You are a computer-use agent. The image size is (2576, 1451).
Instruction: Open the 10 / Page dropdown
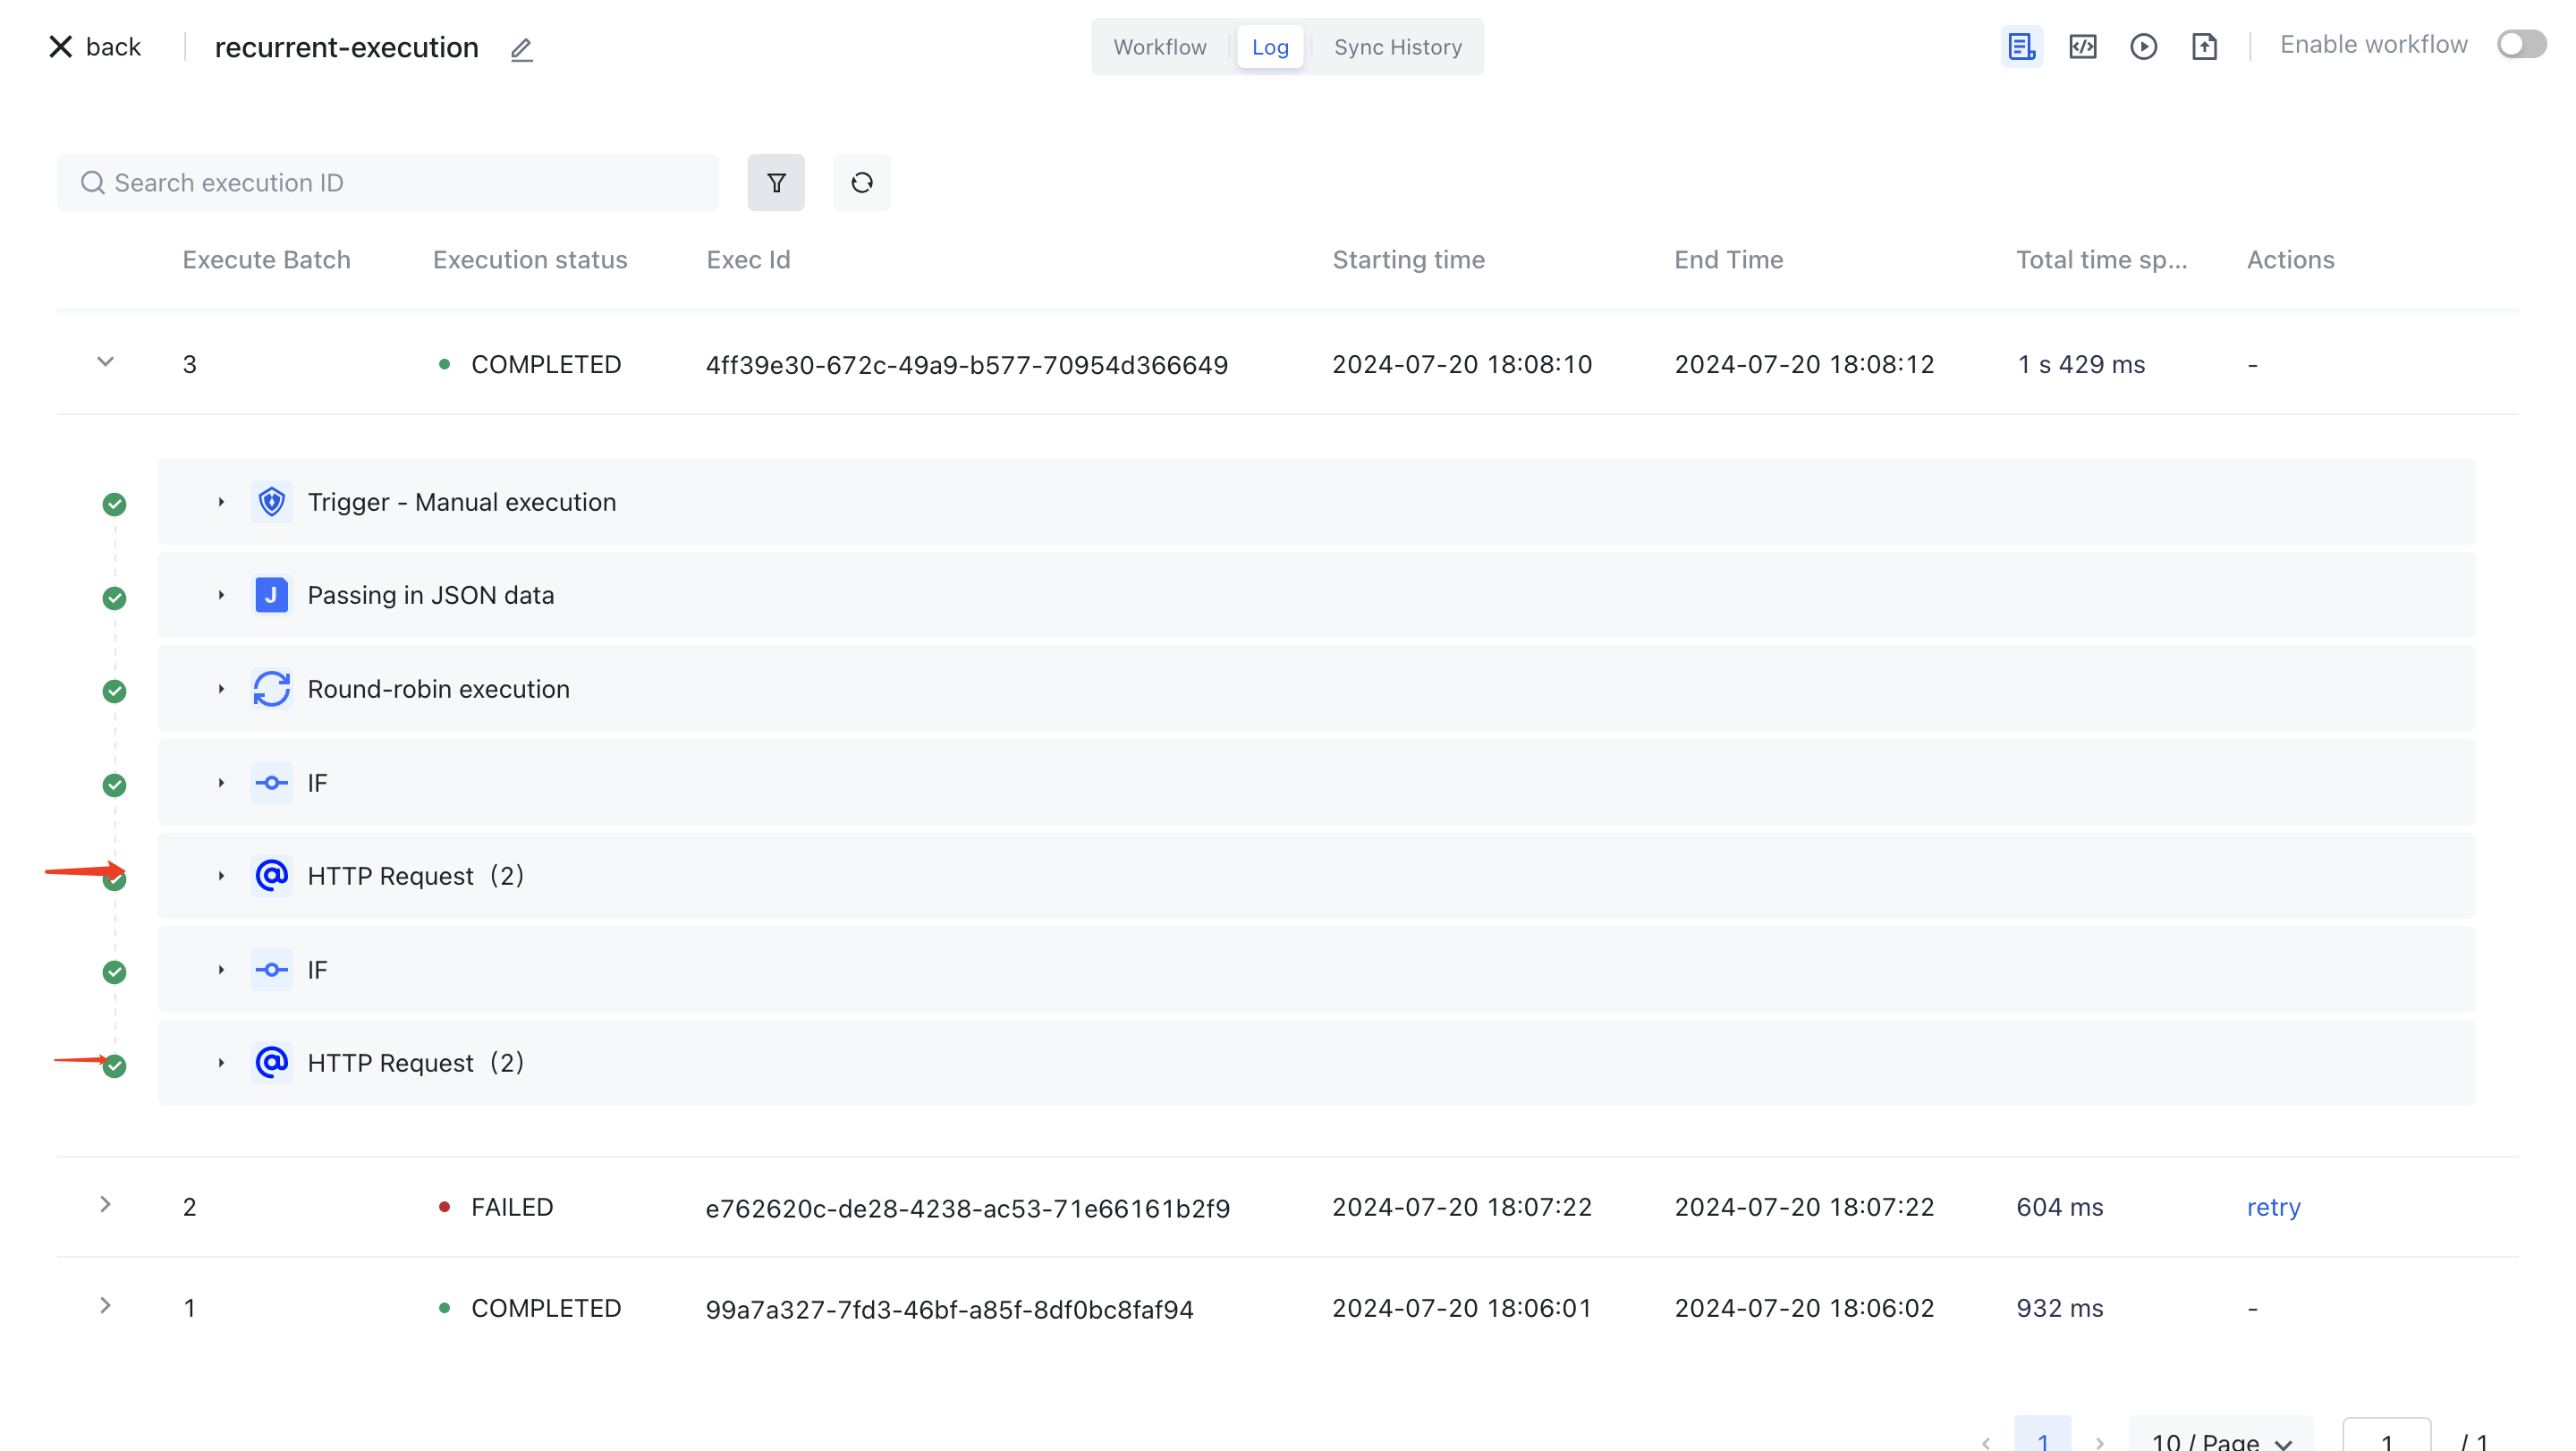click(2220, 1440)
